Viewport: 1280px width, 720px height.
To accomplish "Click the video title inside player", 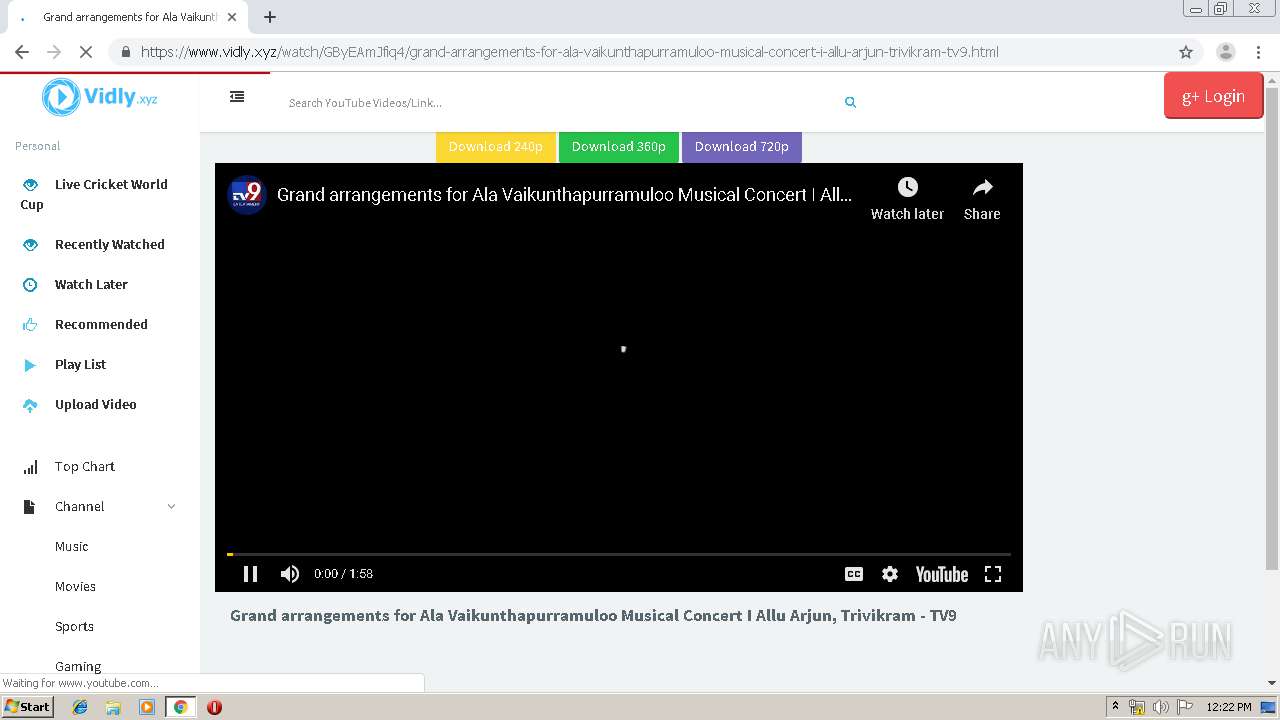I will click(564, 195).
